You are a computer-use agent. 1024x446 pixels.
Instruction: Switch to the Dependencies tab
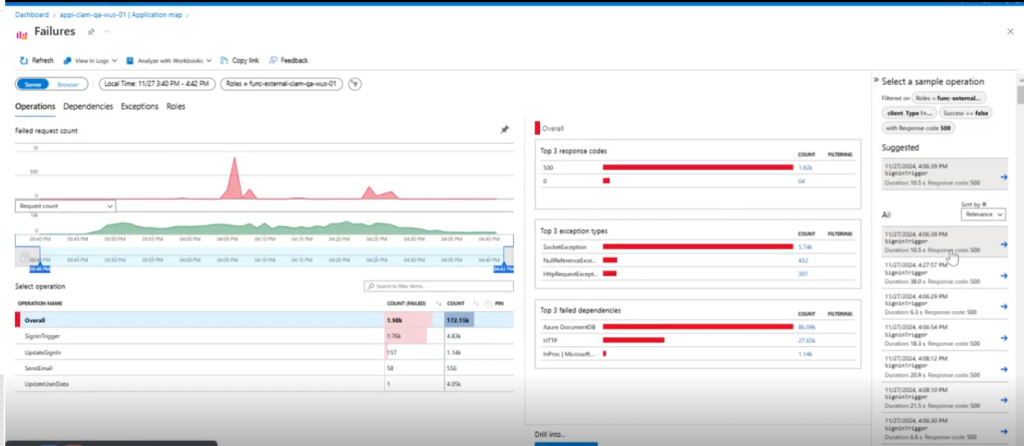pyautogui.click(x=88, y=106)
